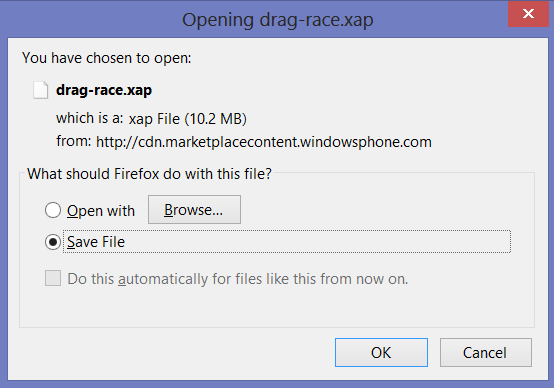Close the dialog with the red X
Viewport: 554px width, 388px height.
point(528,14)
